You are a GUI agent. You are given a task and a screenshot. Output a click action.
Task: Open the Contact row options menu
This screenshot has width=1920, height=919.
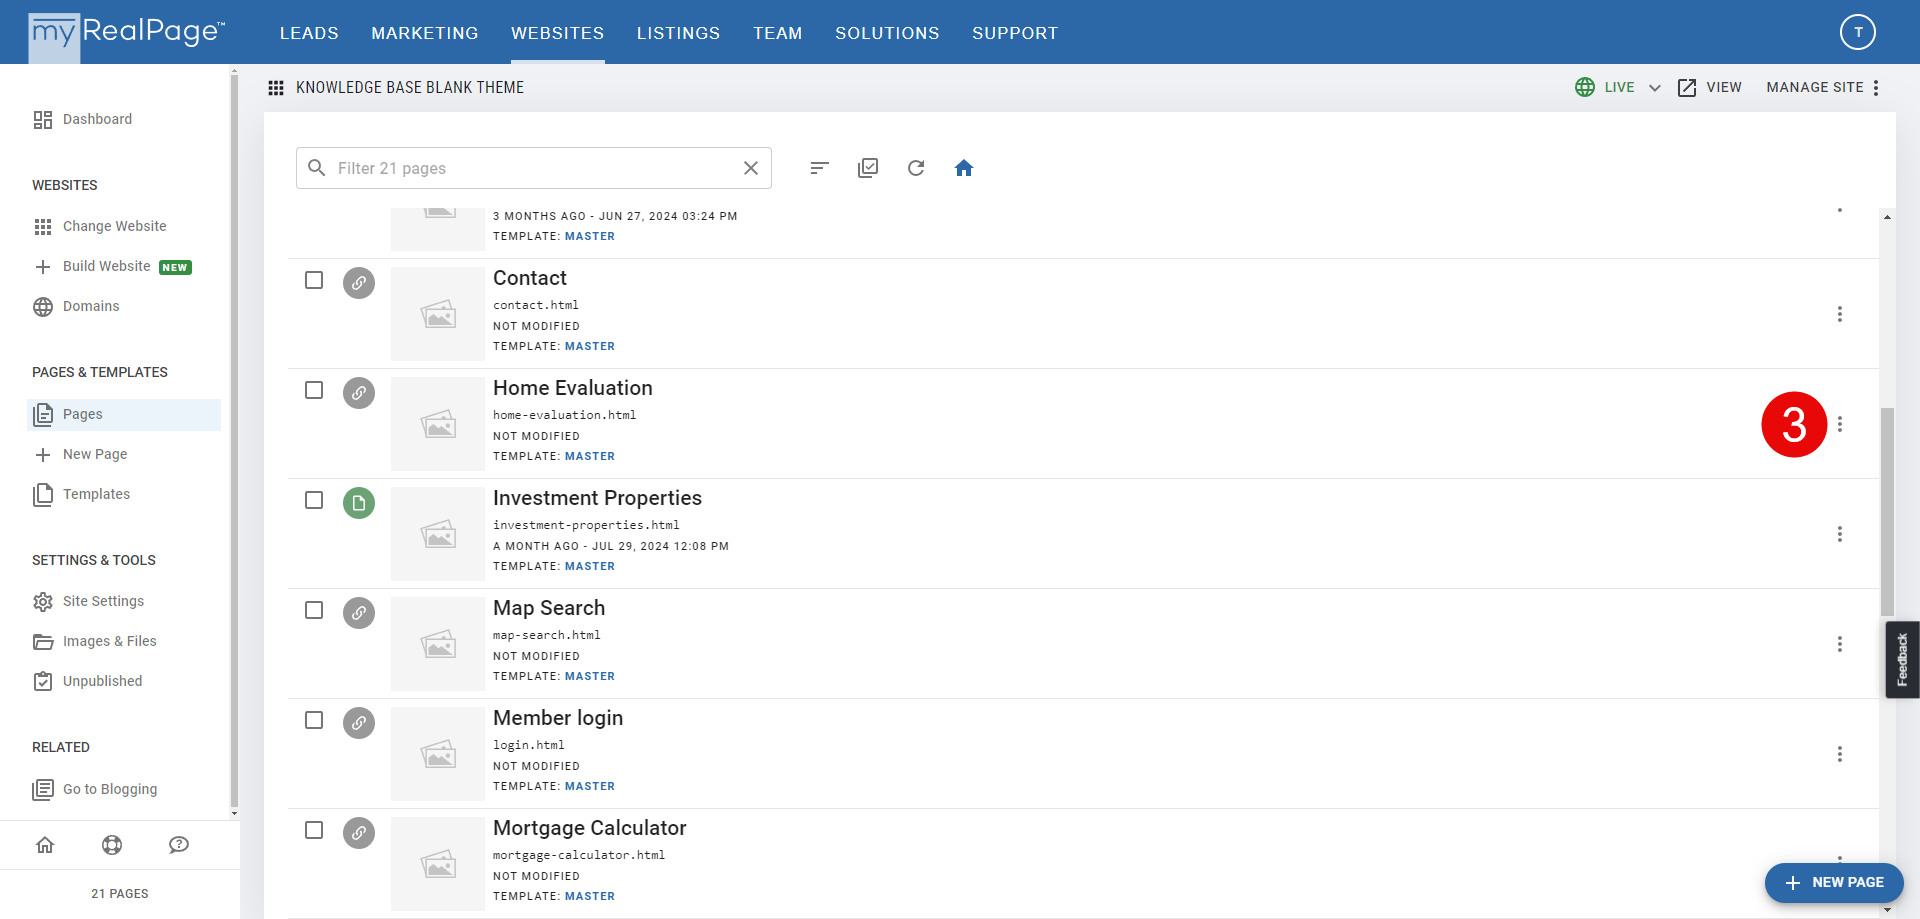pyautogui.click(x=1839, y=314)
